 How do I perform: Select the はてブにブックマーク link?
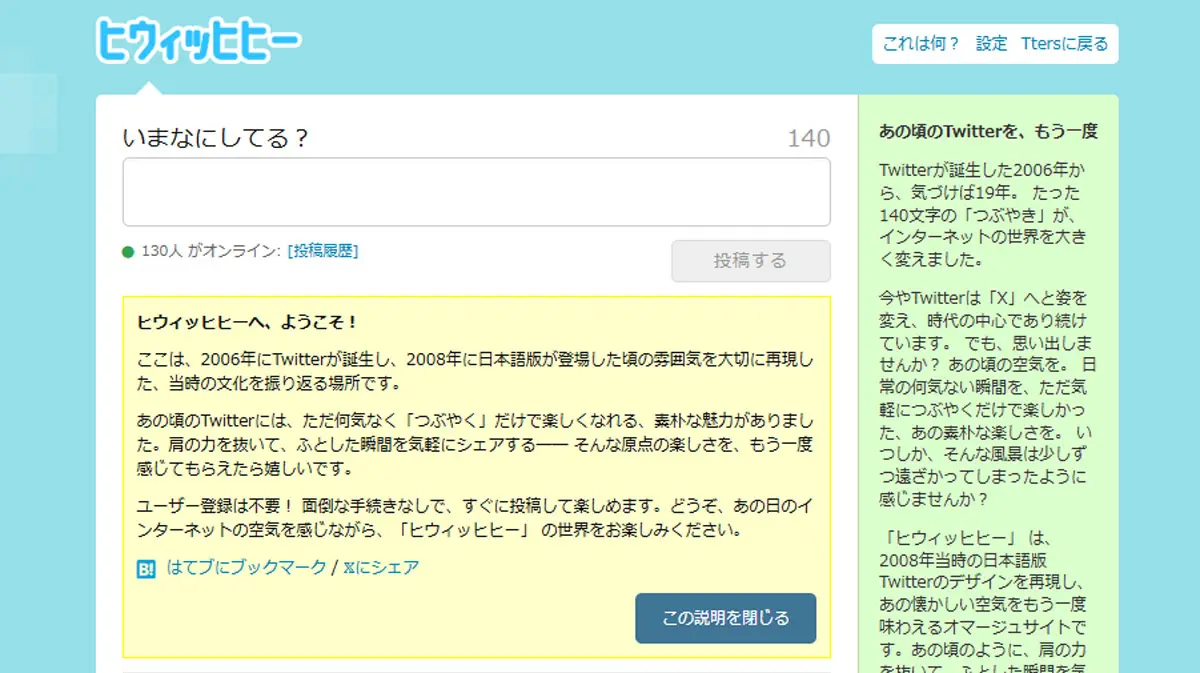click(247, 567)
